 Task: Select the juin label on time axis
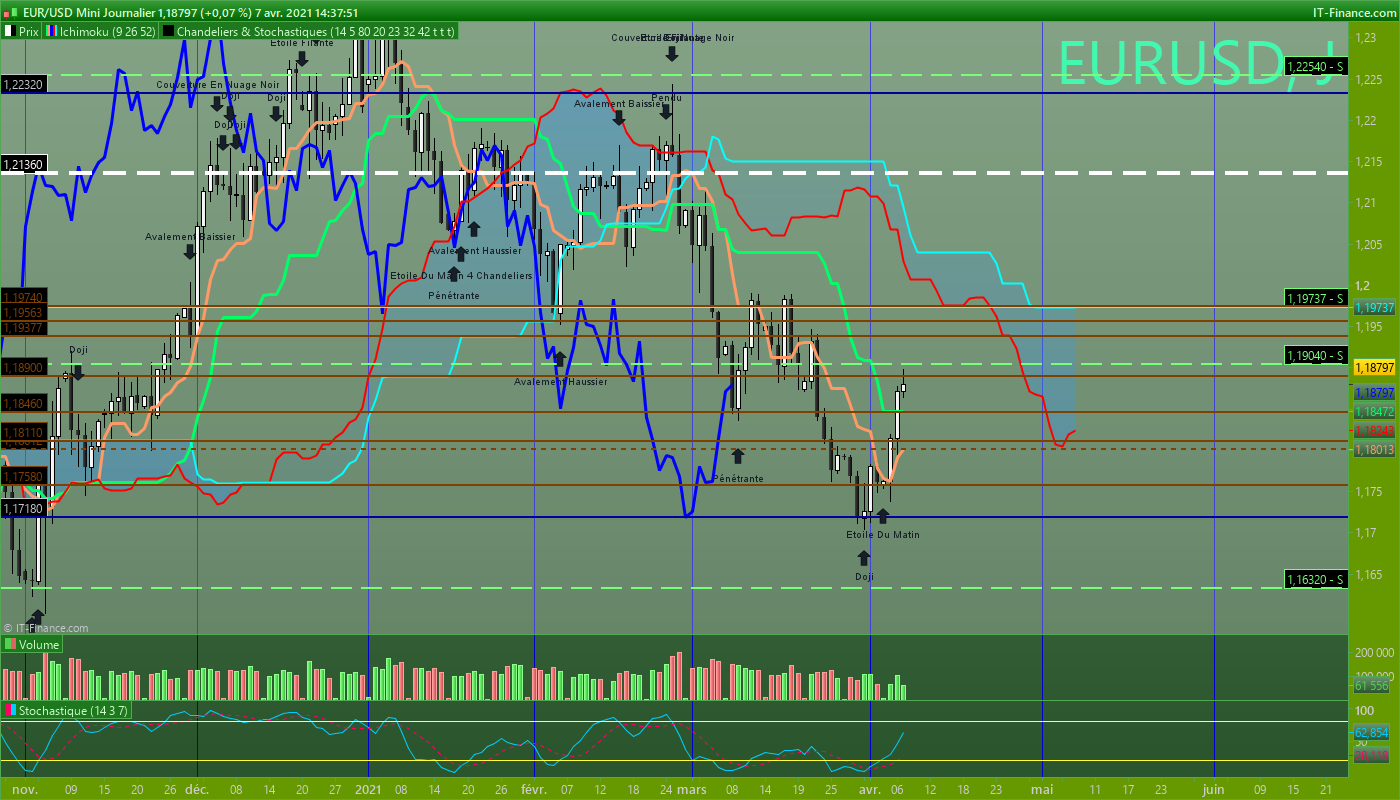tap(1214, 789)
